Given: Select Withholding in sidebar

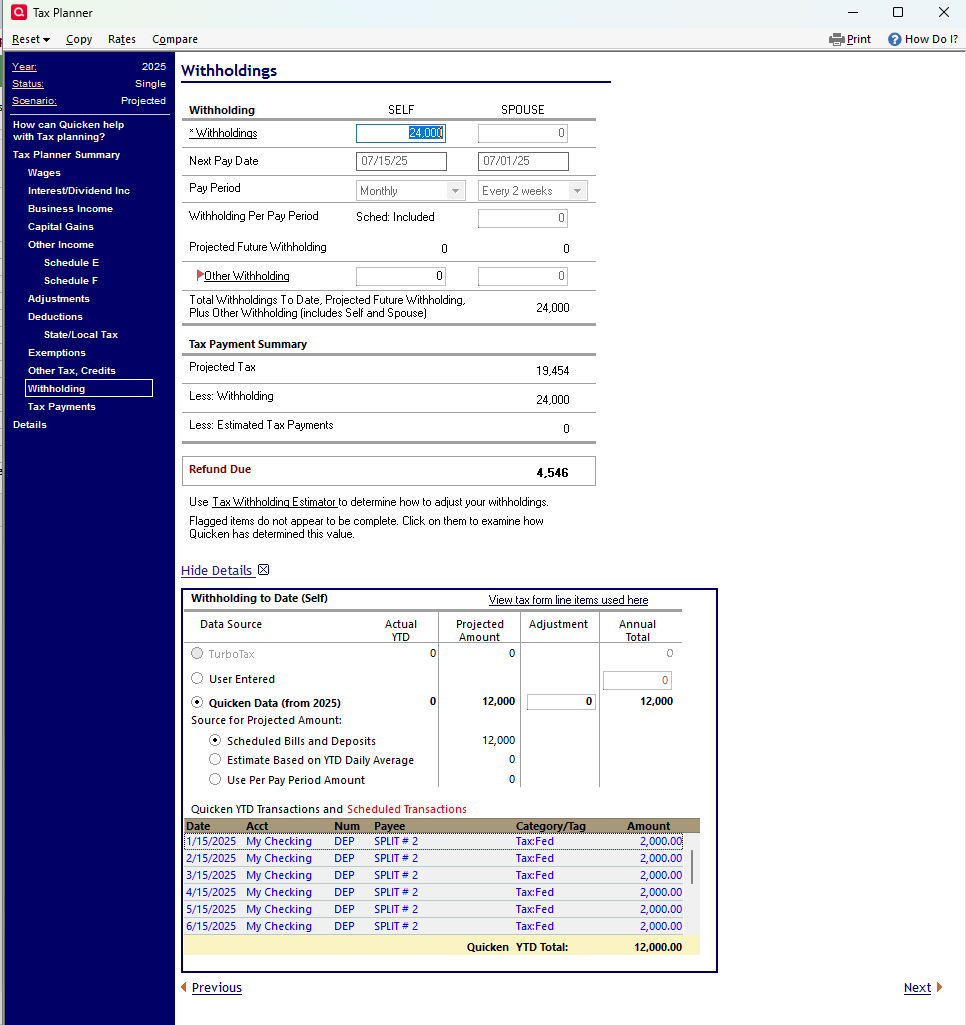Looking at the screenshot, I should pos(89,388).
